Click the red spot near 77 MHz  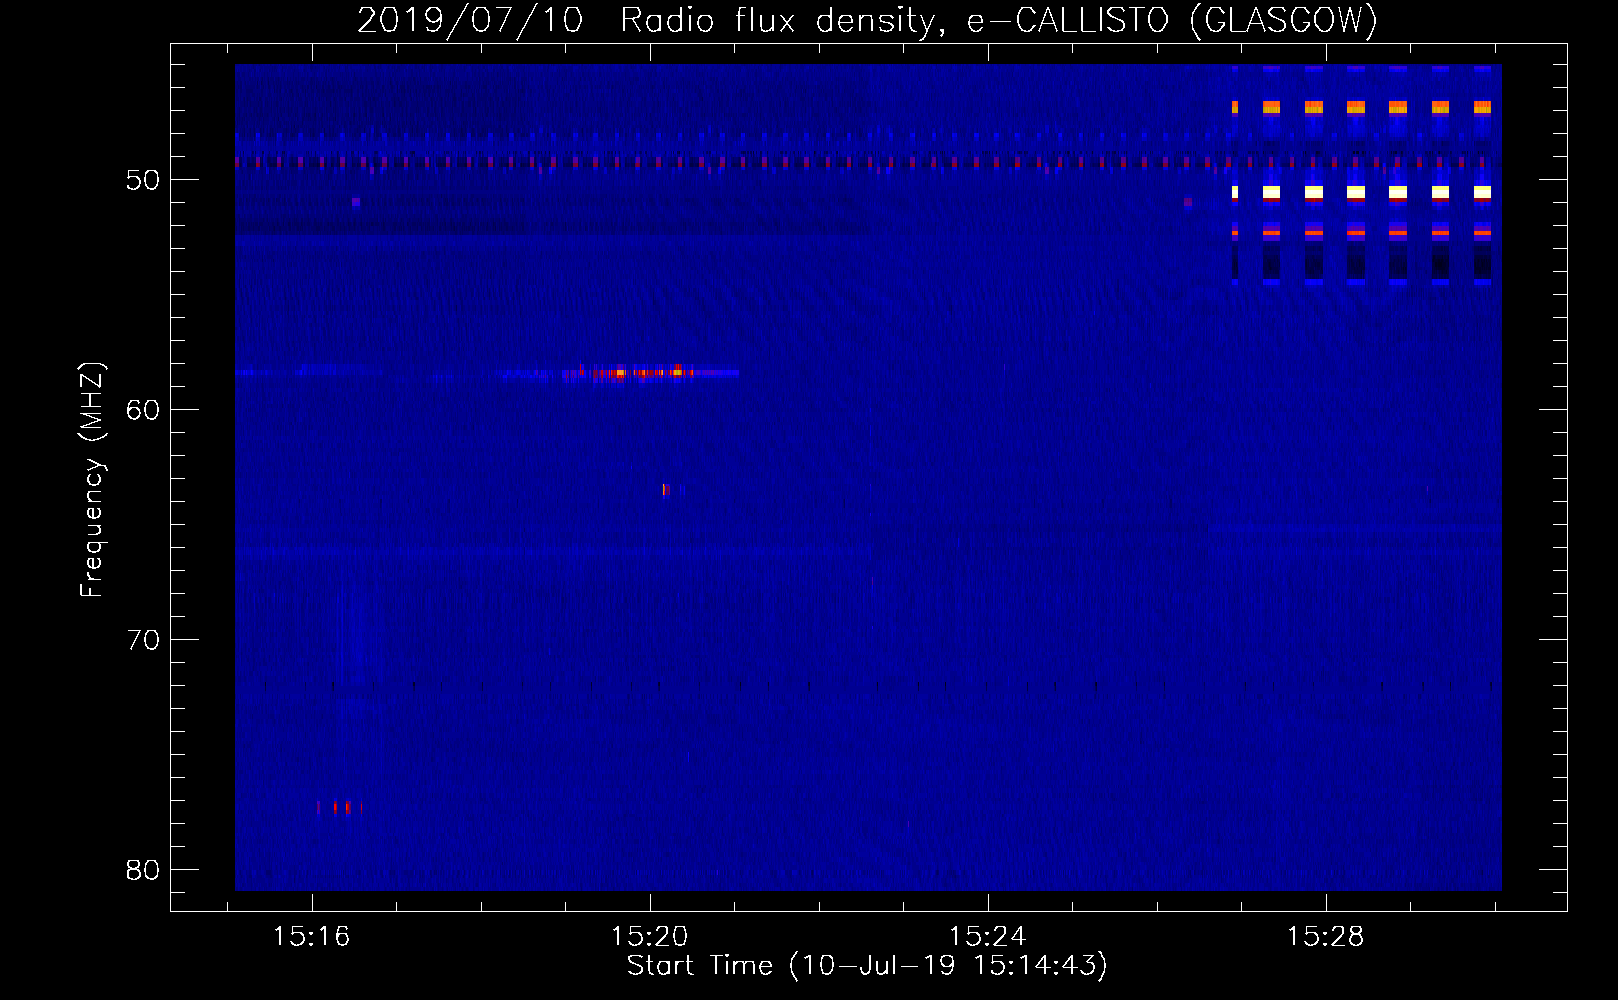[341, 807]
